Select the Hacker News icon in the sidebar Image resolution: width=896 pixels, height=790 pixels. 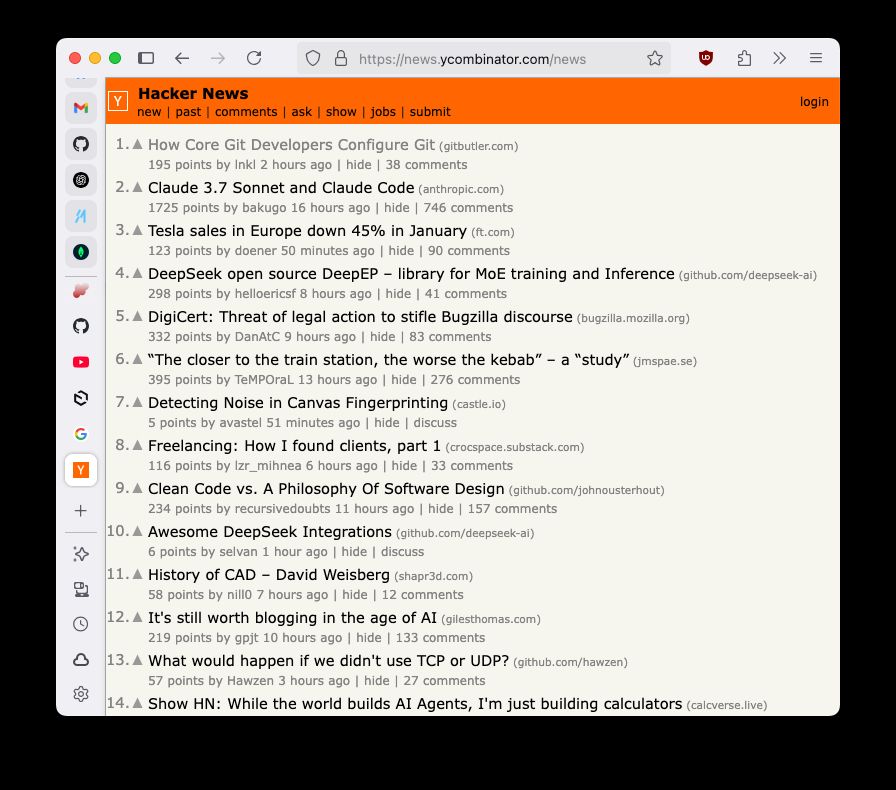pos(80,469)
